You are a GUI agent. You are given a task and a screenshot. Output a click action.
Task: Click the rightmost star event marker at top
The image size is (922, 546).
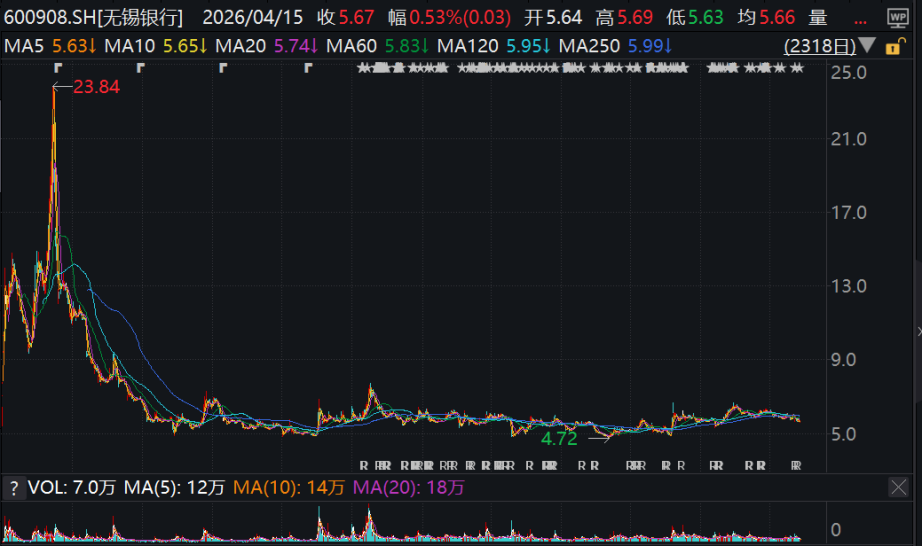(x=797, y=68)
